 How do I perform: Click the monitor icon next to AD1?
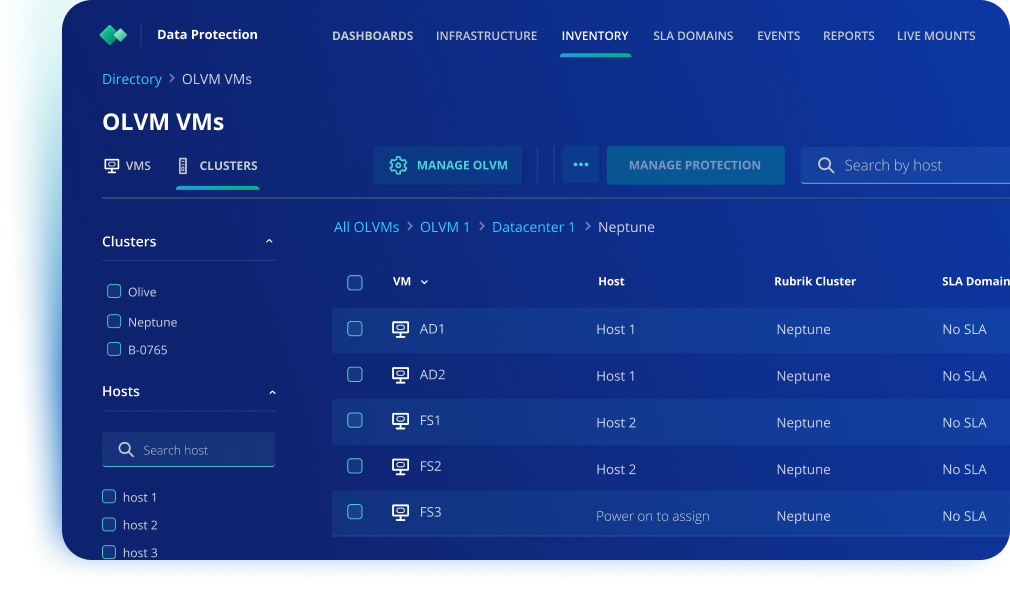[401, 328]
